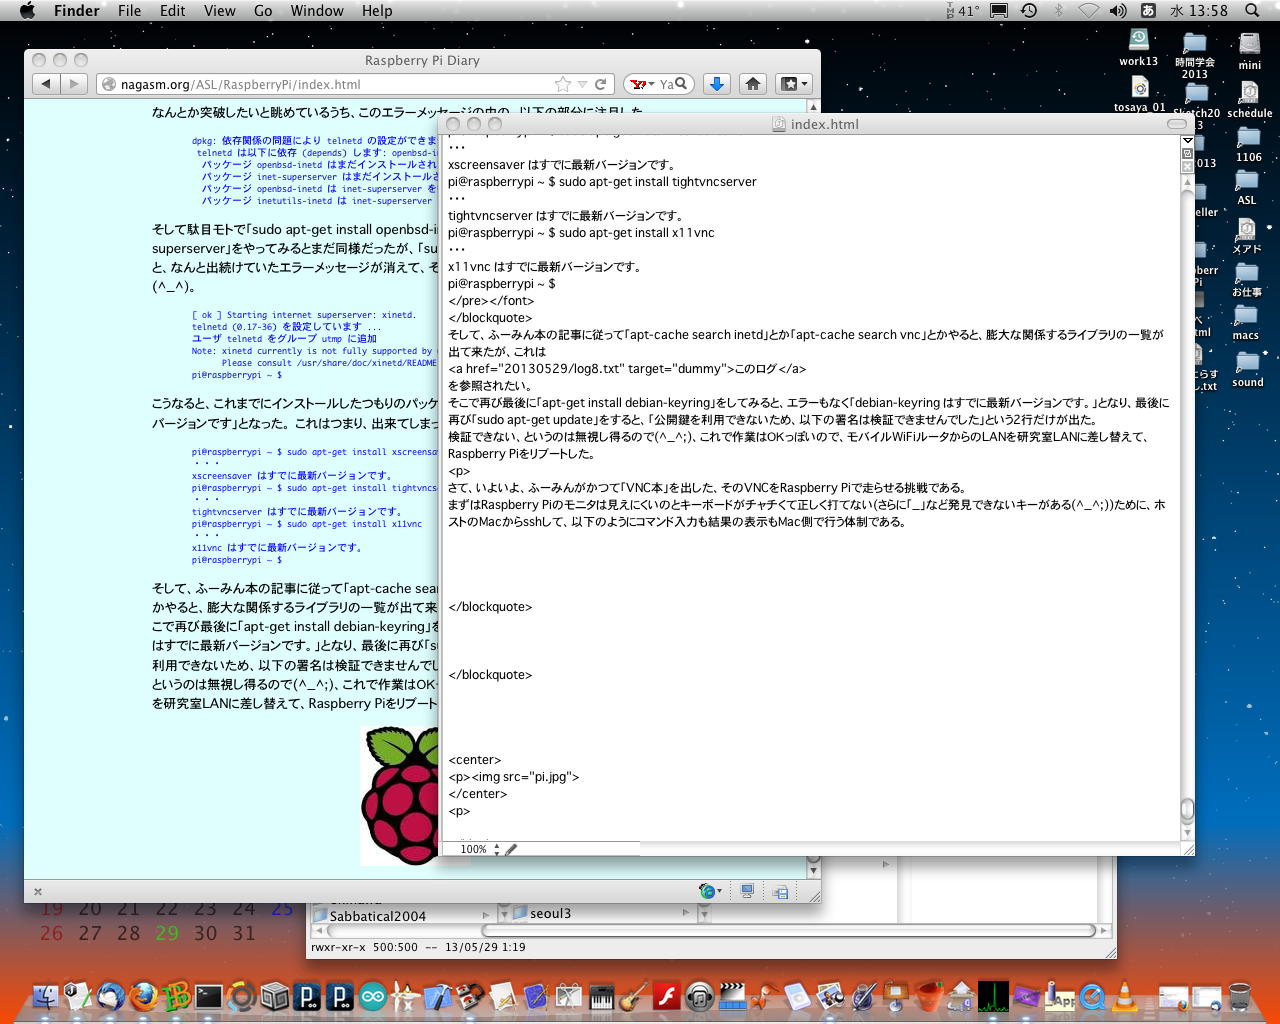Open the Yahoo search engine dropdown

click(x=640, y=84)
